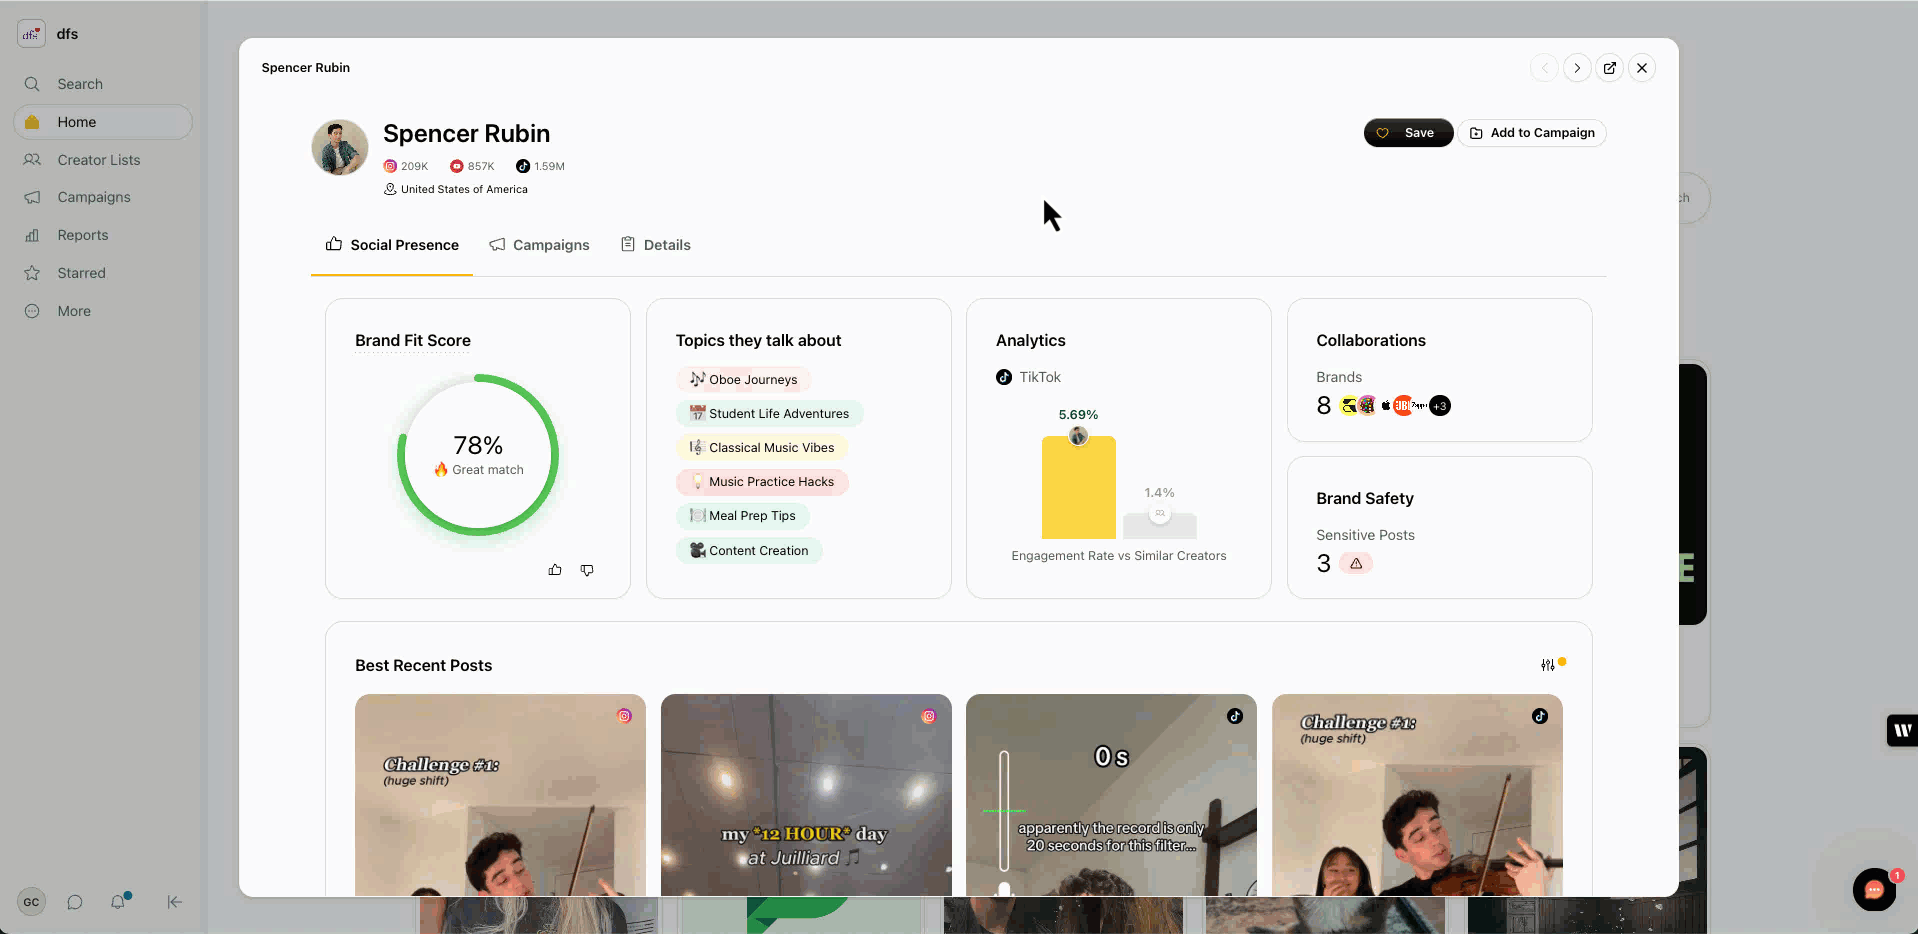Open chat messages icon in sidebar footer
The image size is (1918, 934).
(x=75, y=902)
